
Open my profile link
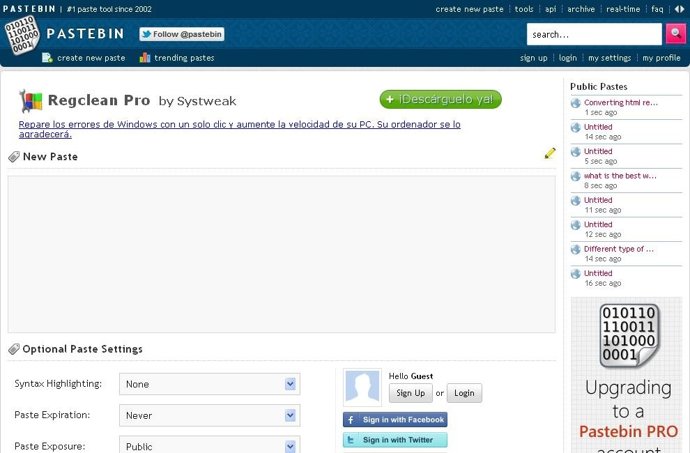pyautogui.click(x=661, y=58)
